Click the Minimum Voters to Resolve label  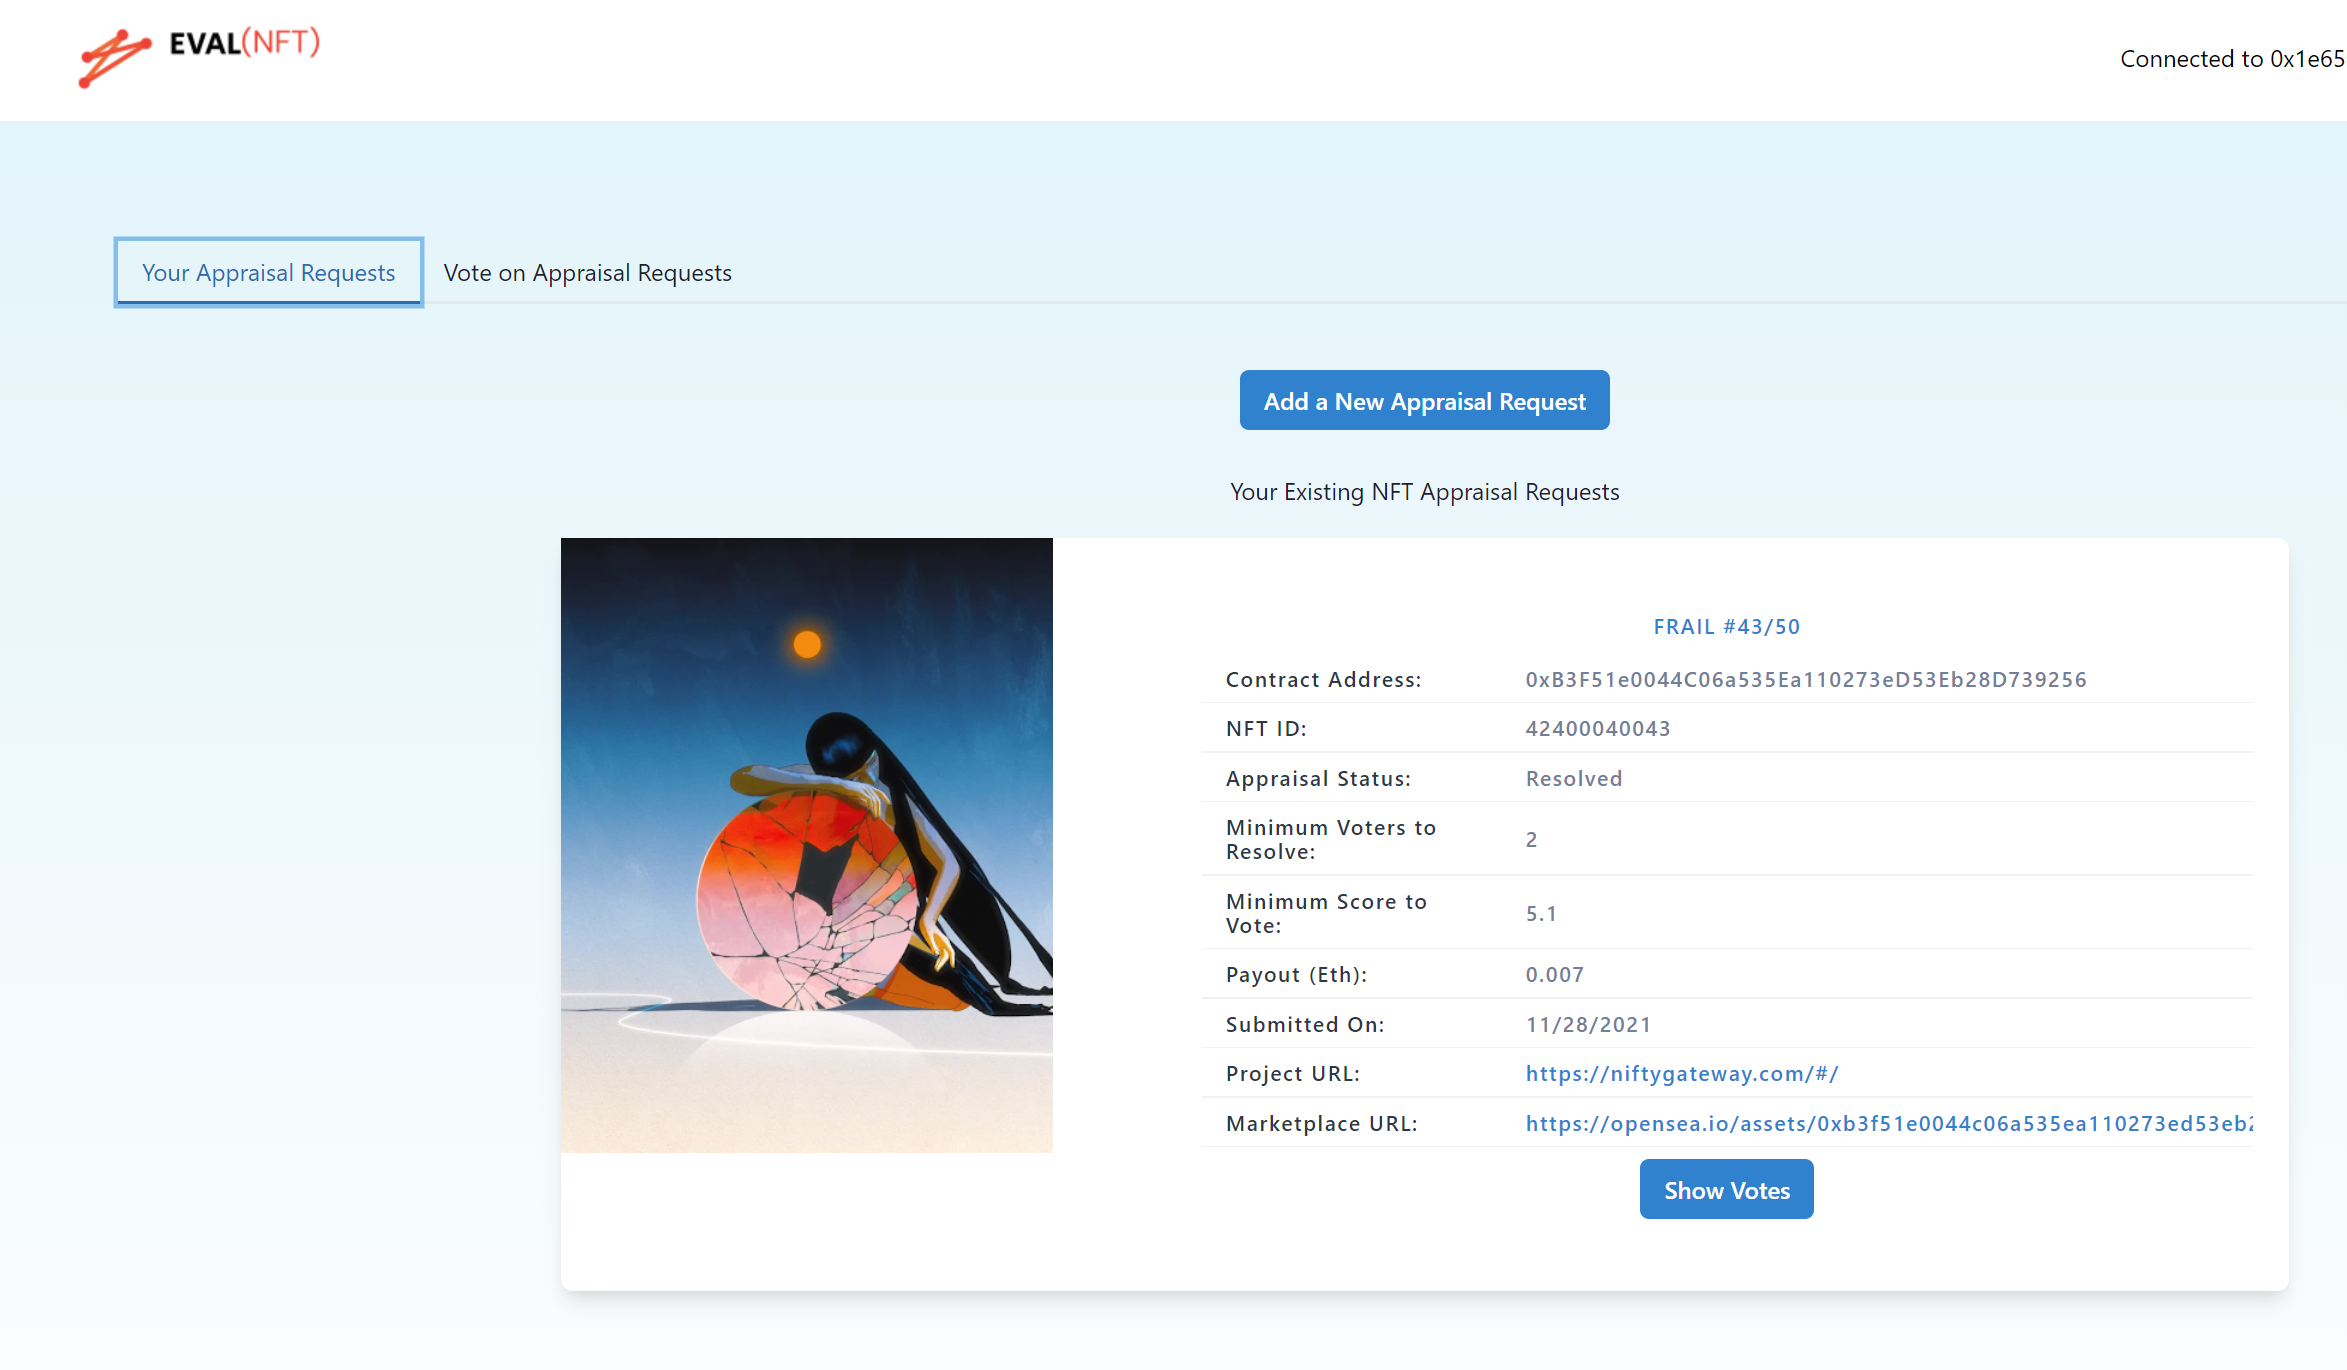[1330, 840]
